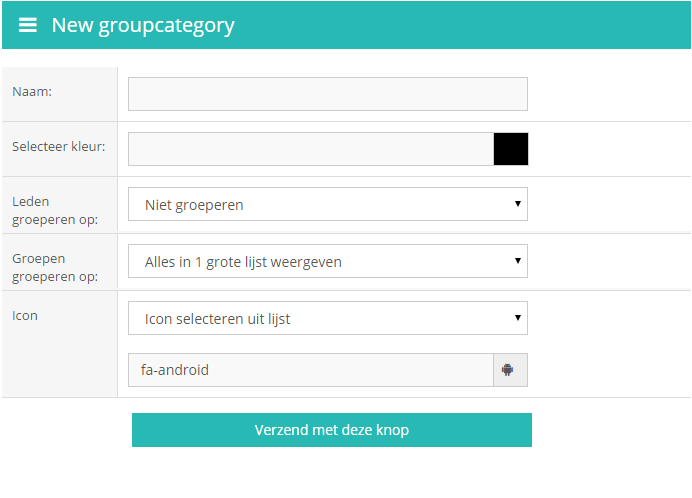Screen dimensions: 692x498
Task: Click the Naam text input field
Action: click(328, 94)
